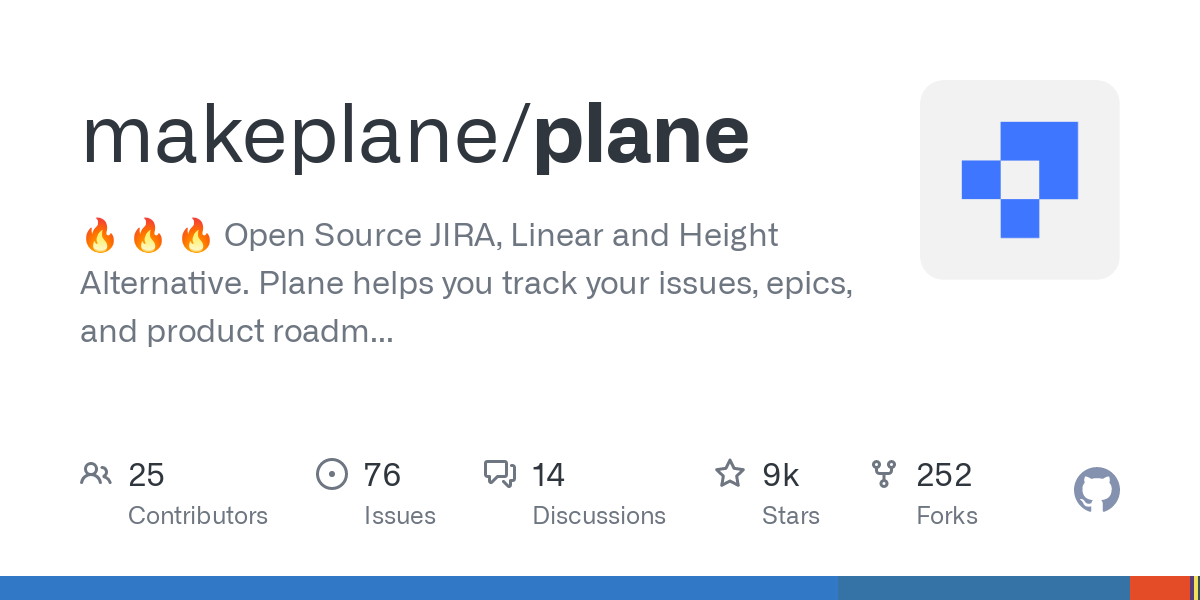This screenshot has width=1200, height=600.
Task: Open the Contributors label under 25
Action: [x=198, y=516]
